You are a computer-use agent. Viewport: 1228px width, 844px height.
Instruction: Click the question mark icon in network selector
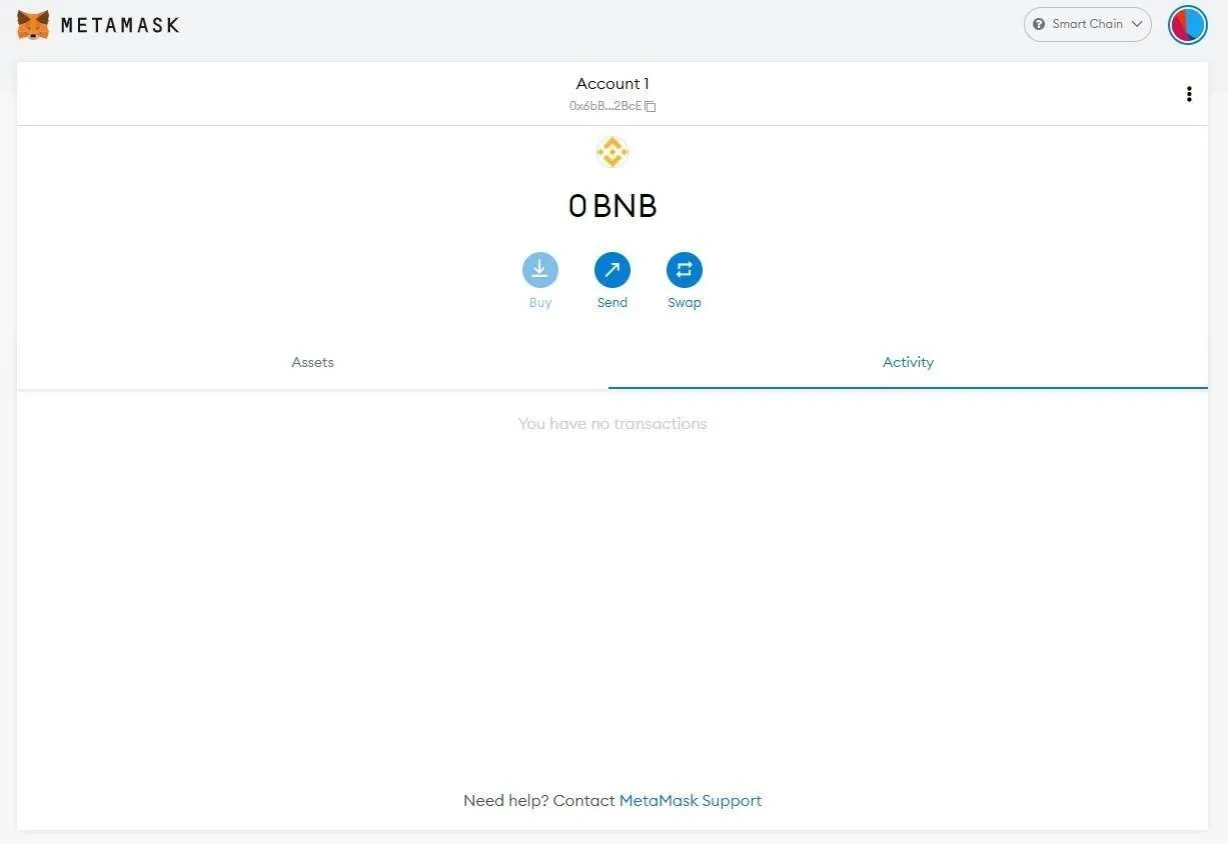[1039, 24]
